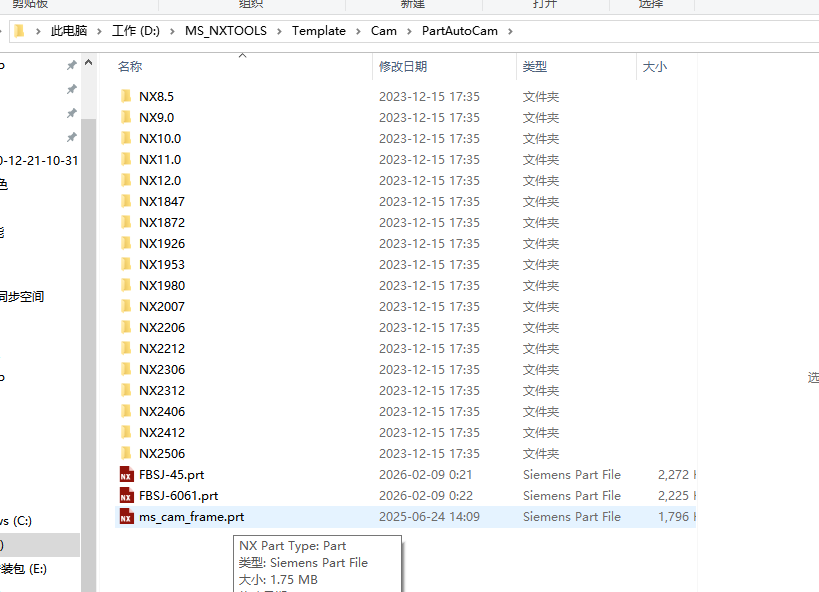
Task: Click the folder icon in address bar
Action: coord(19,31)
